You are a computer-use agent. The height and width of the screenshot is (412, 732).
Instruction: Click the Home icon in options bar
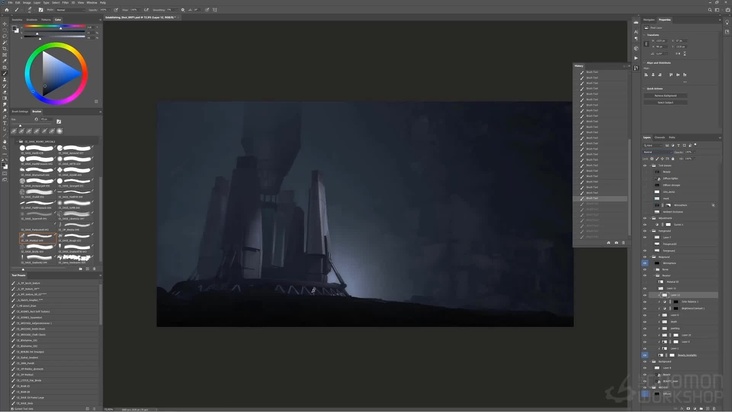[6, 10]
